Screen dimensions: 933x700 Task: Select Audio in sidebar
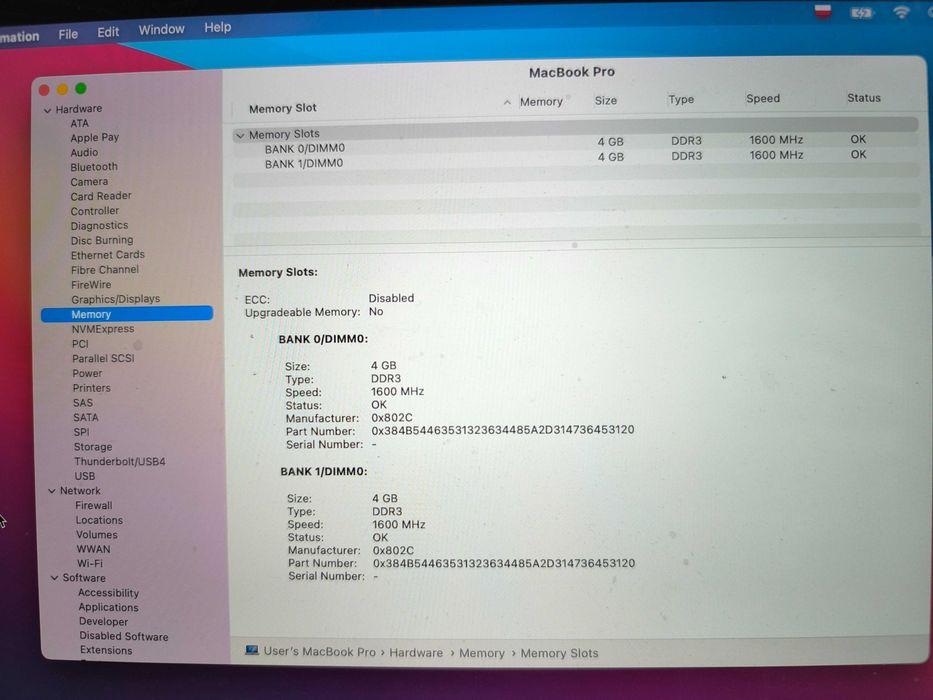84,152
